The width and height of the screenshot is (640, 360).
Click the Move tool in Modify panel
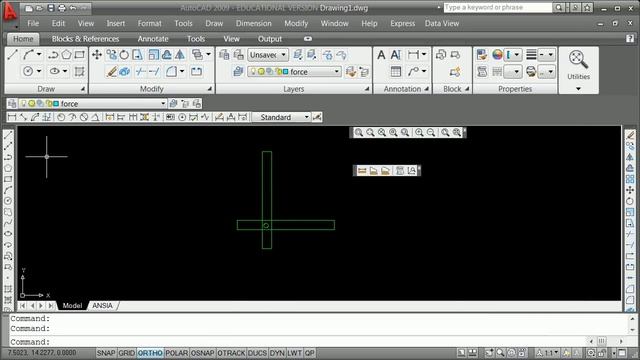click(x=97, y=54)
